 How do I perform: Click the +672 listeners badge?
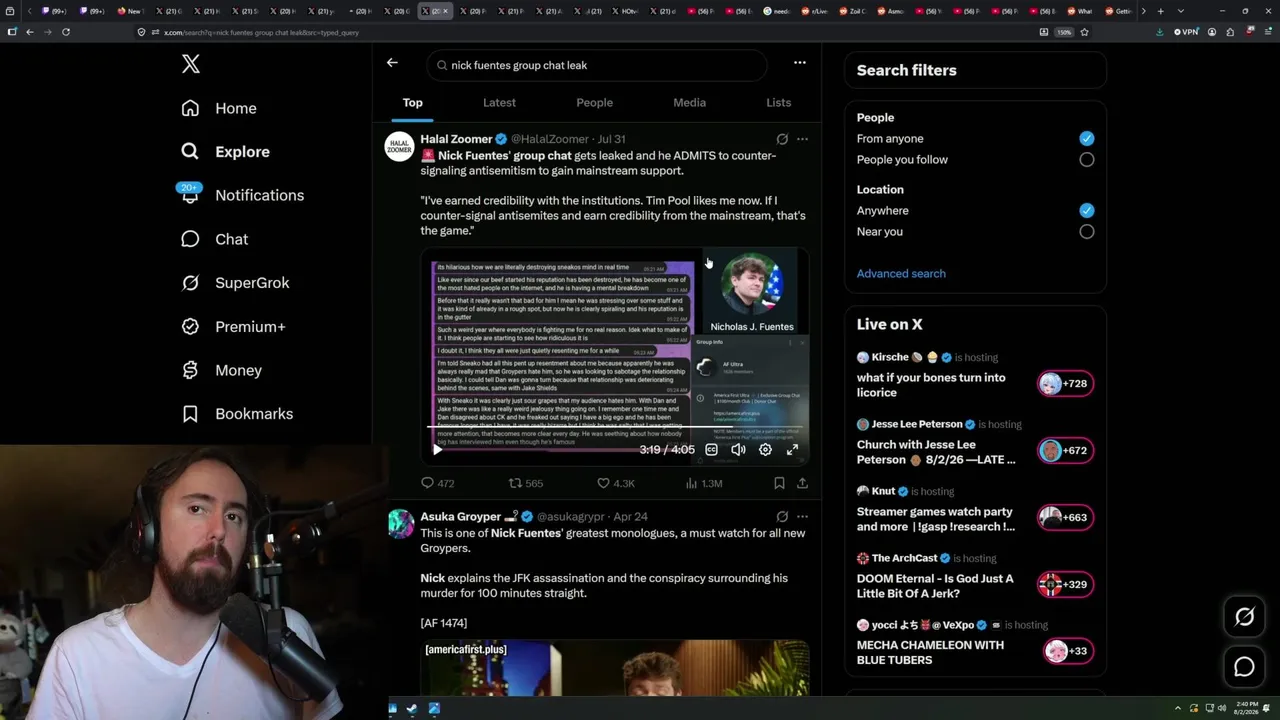click(x=1065, y=451)
